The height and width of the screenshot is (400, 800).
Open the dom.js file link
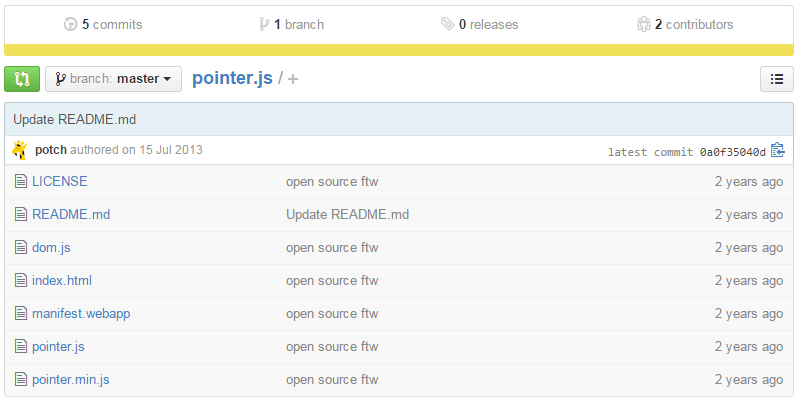(x=51, y=248)
